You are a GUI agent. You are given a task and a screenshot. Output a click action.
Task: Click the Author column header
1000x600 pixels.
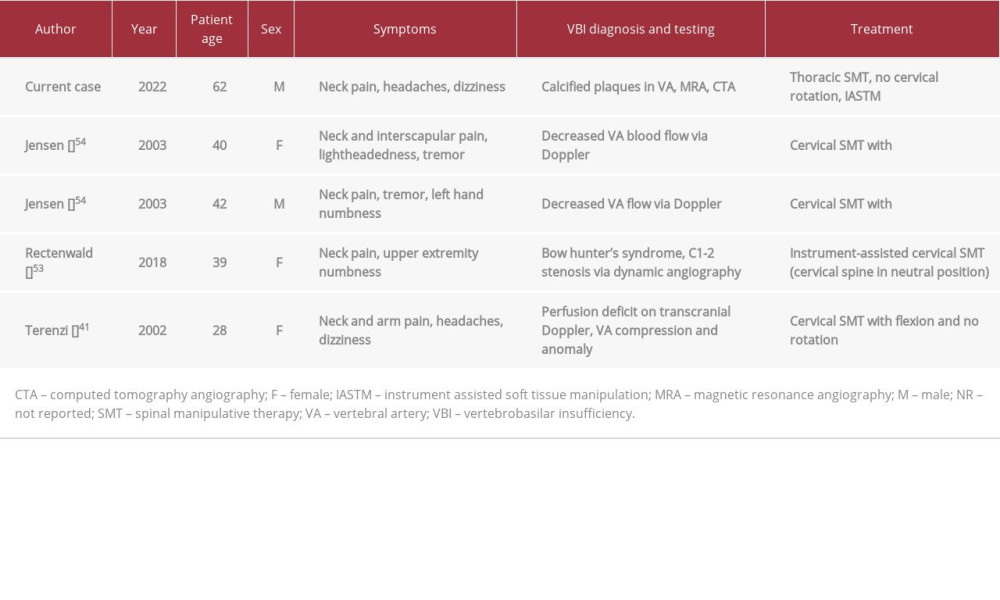tap(55, 29)
